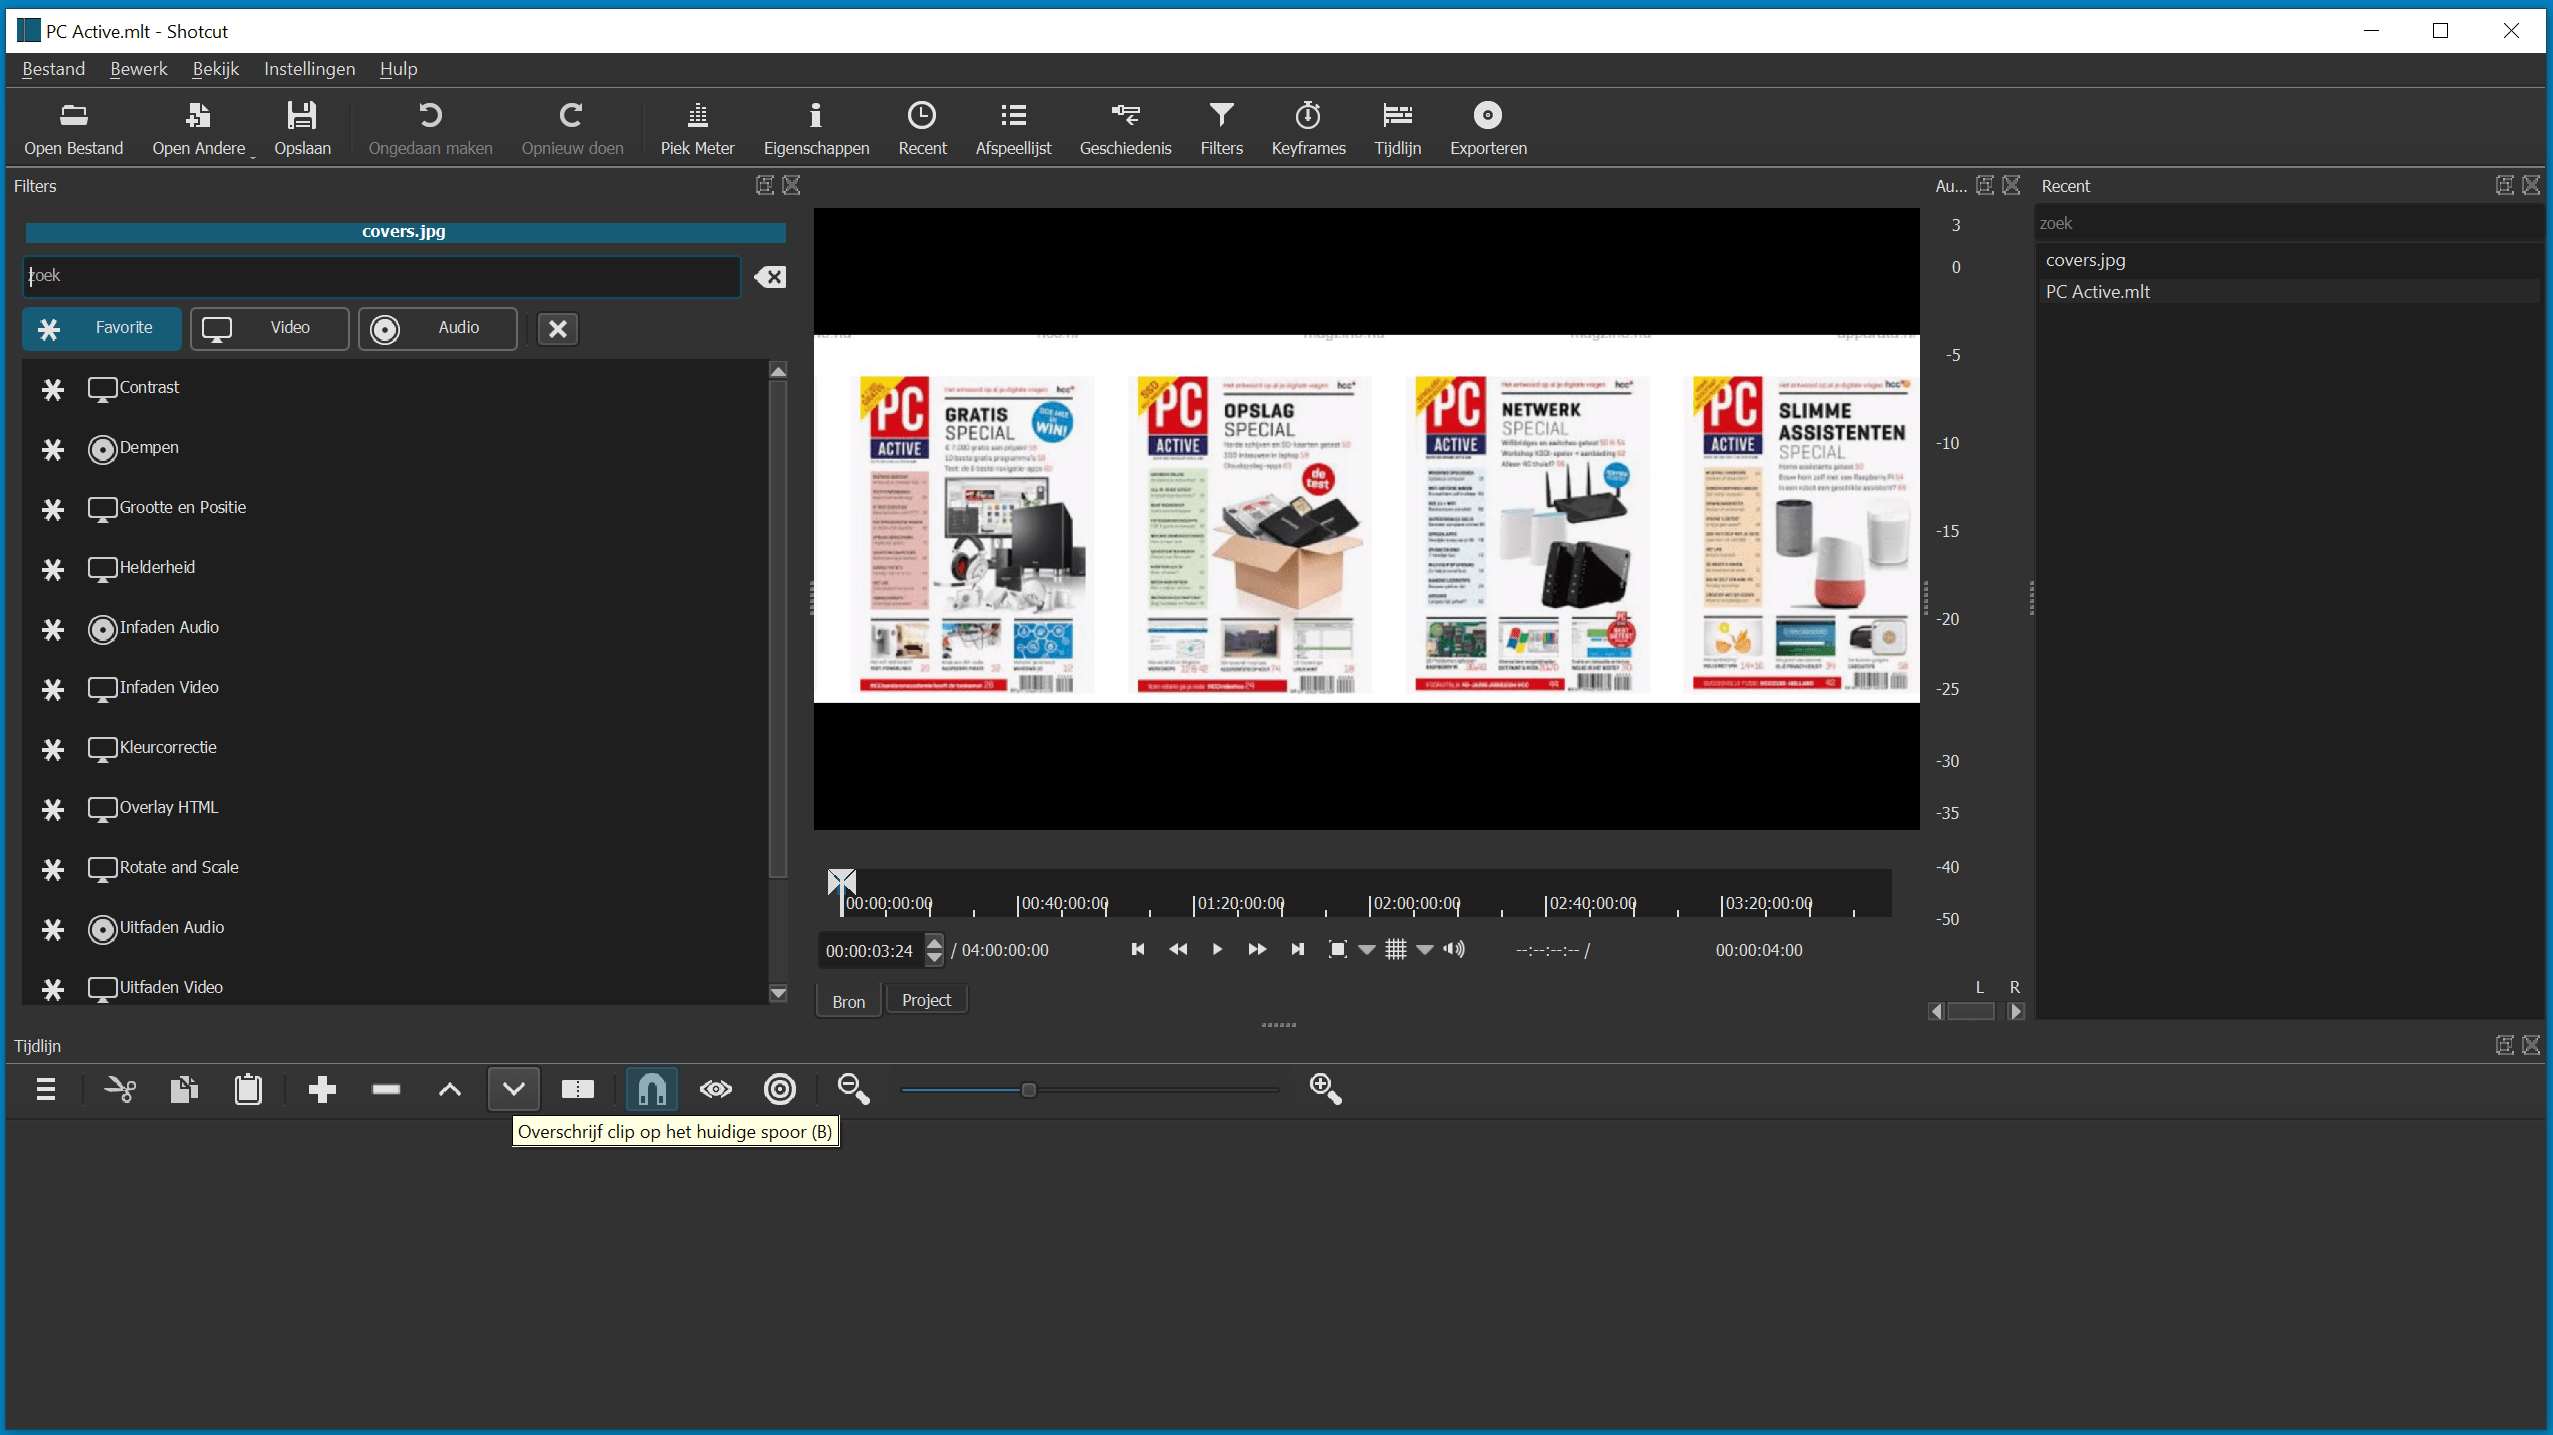The width and height of the screenshot is (2553, 1435).
Task: Open Eigenschappen properties panel
Action: [x=816, y=129]
